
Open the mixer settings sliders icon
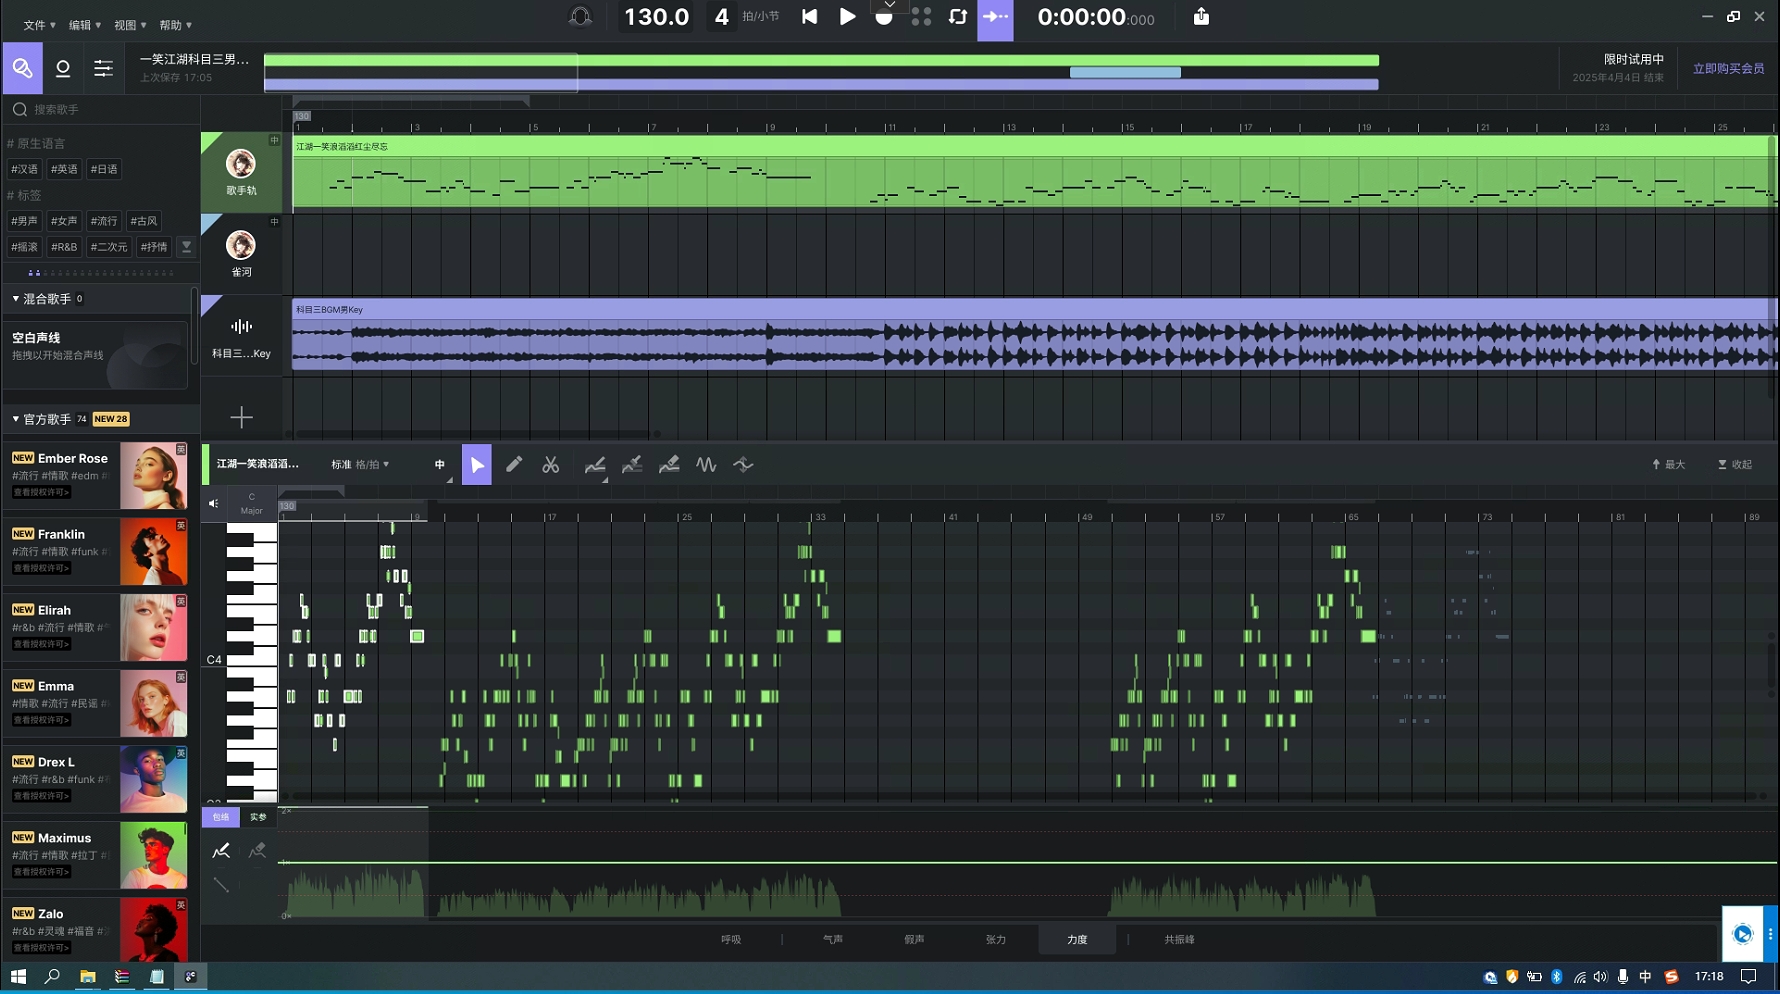[x=103, y=68]
